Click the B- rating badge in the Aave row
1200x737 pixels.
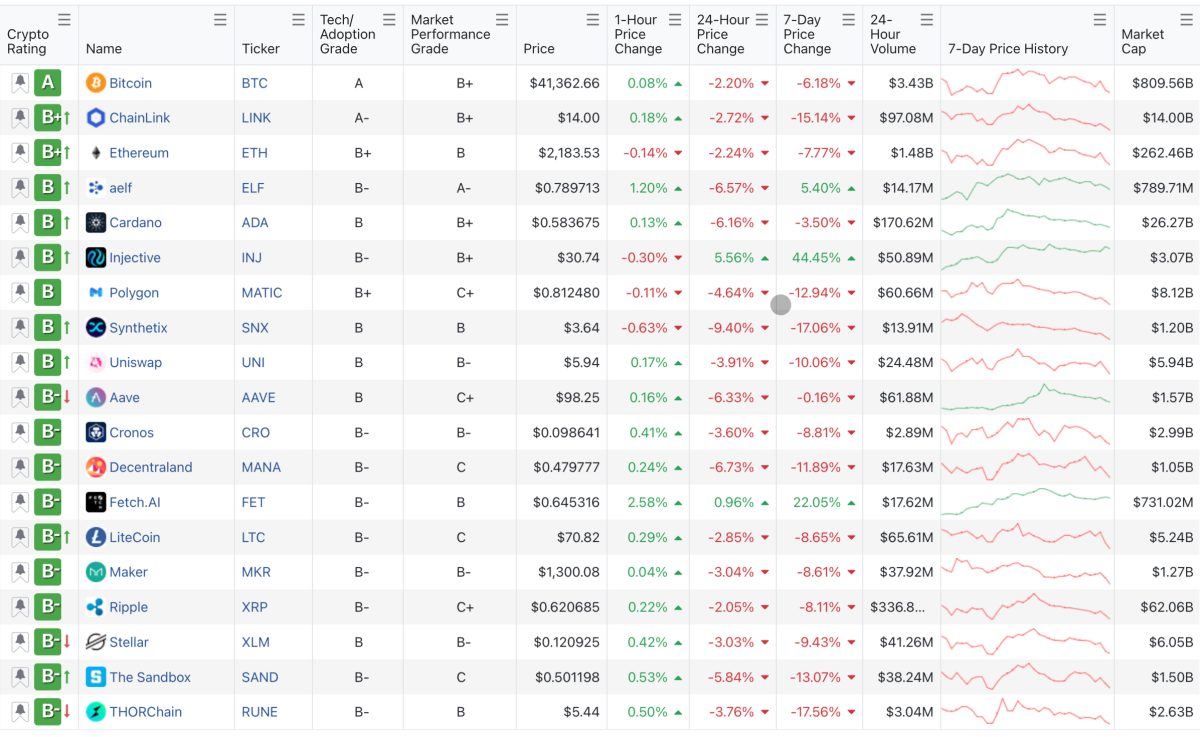tap(48, 397)
